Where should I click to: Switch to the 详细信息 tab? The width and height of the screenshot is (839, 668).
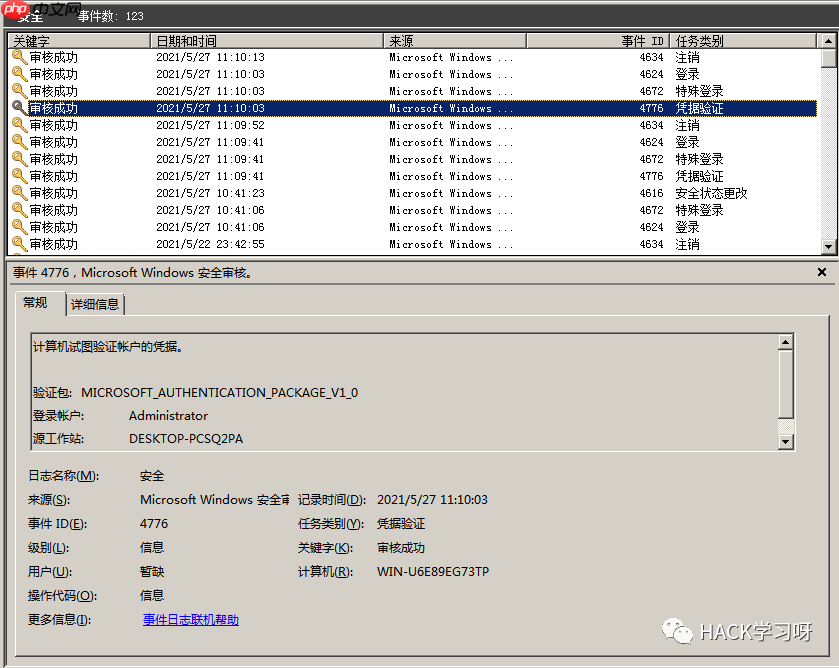(x=95, y=305)
